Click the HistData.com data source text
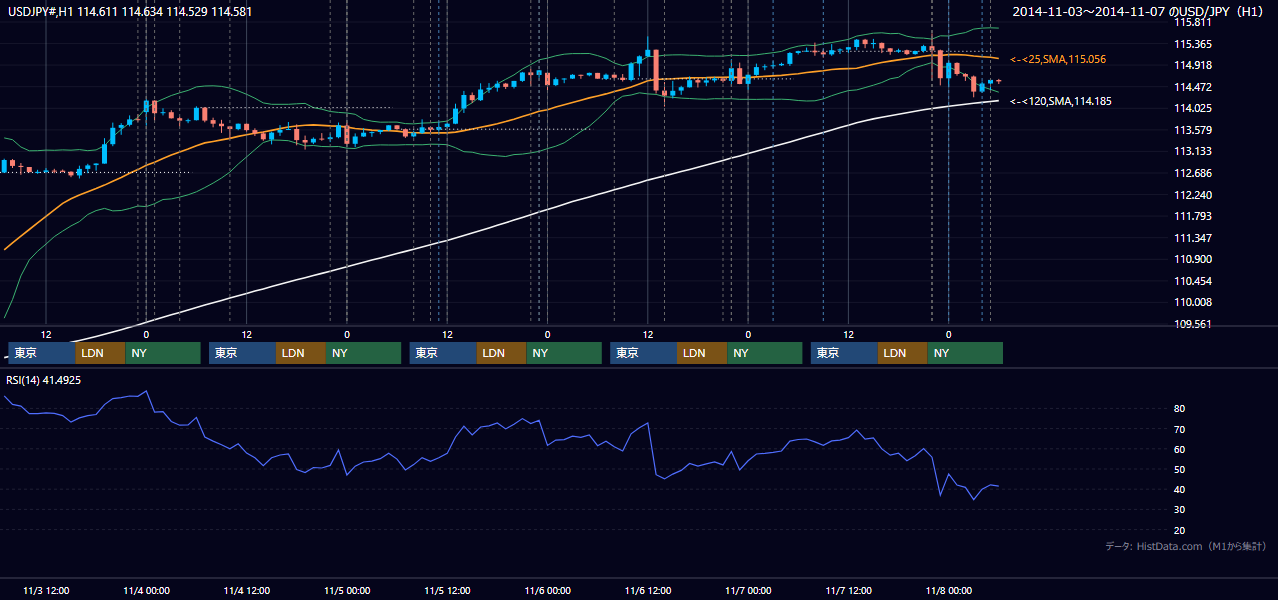This screenshot has height=600, width=1278. 1187,546
